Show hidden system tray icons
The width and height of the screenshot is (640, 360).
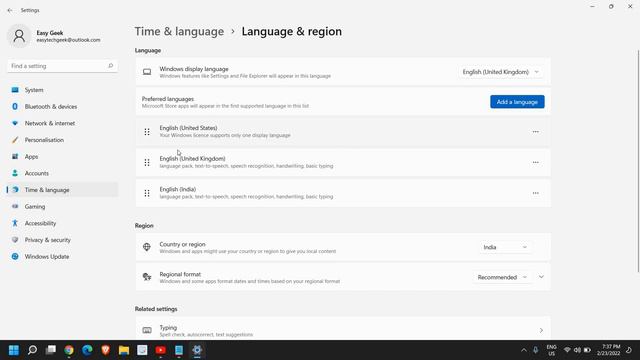pyautogui.click(x=524, y=350)
